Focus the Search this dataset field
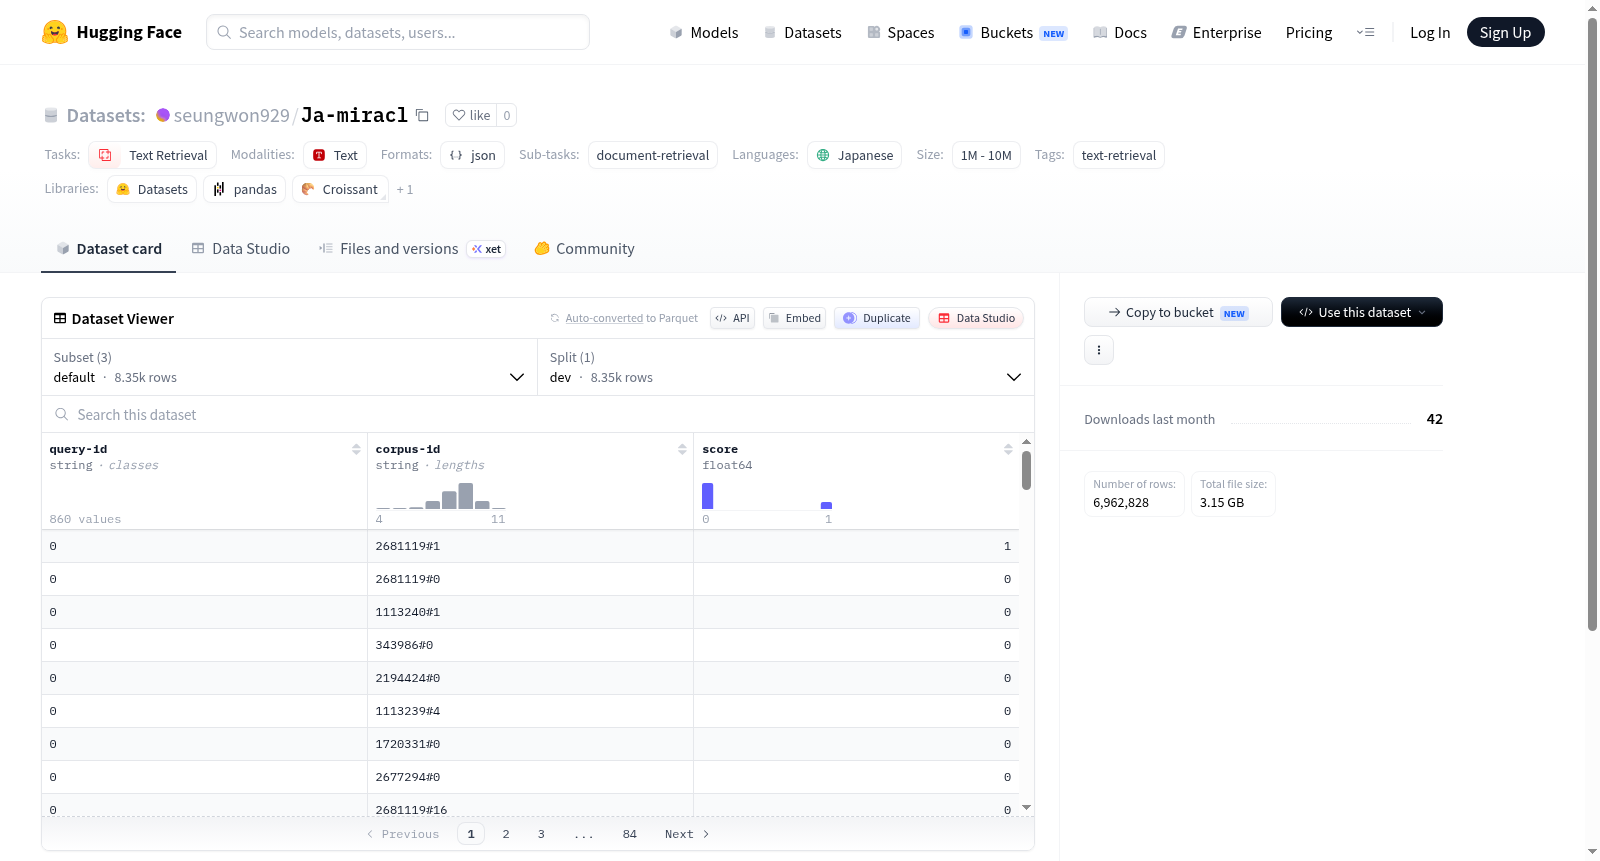The image size is (1600, 861). pyautogui.click(x=538, y=414)
